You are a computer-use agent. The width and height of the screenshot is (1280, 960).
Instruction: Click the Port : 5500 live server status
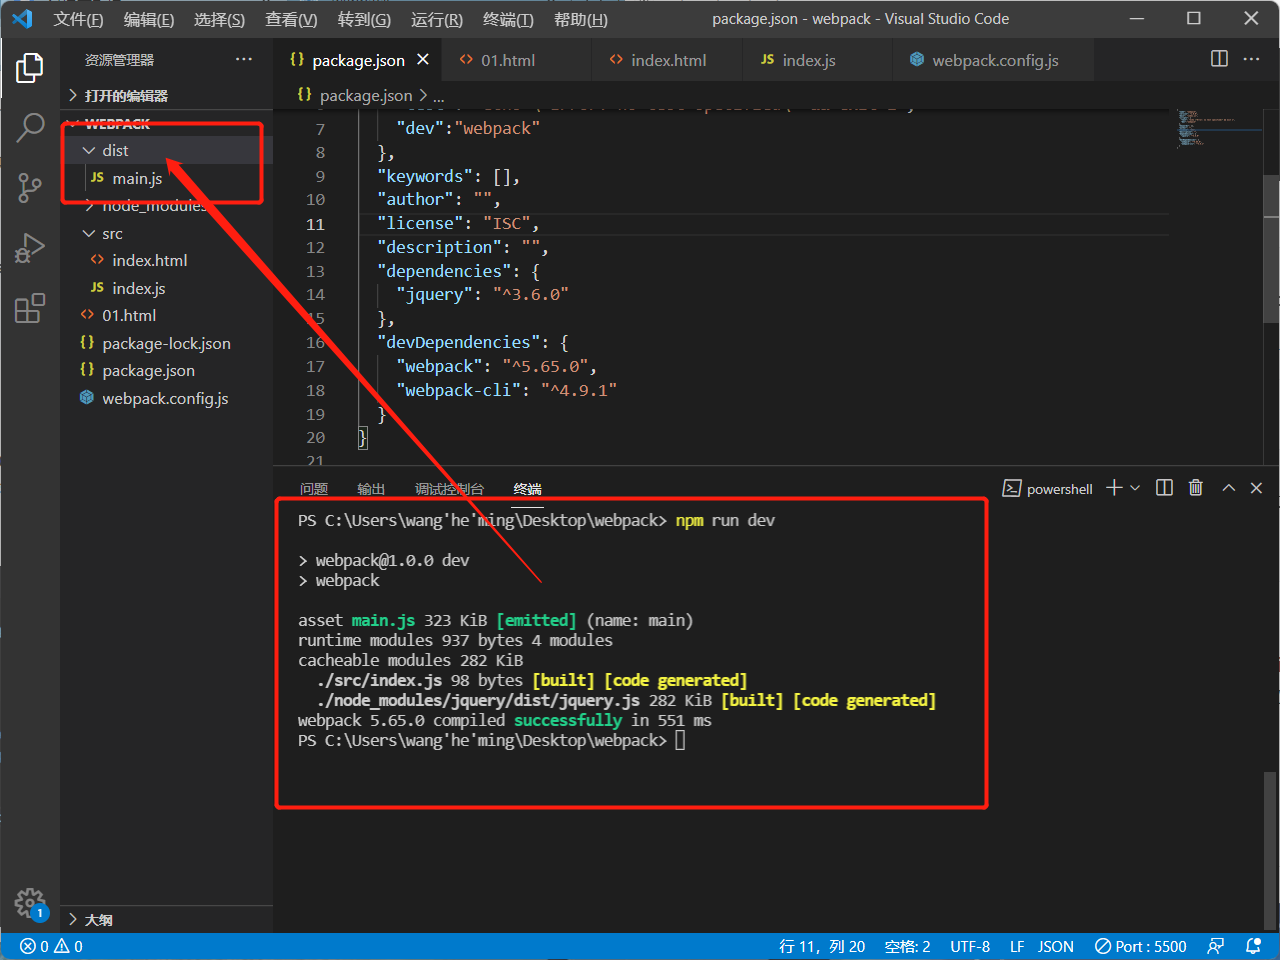[1141, 946]
